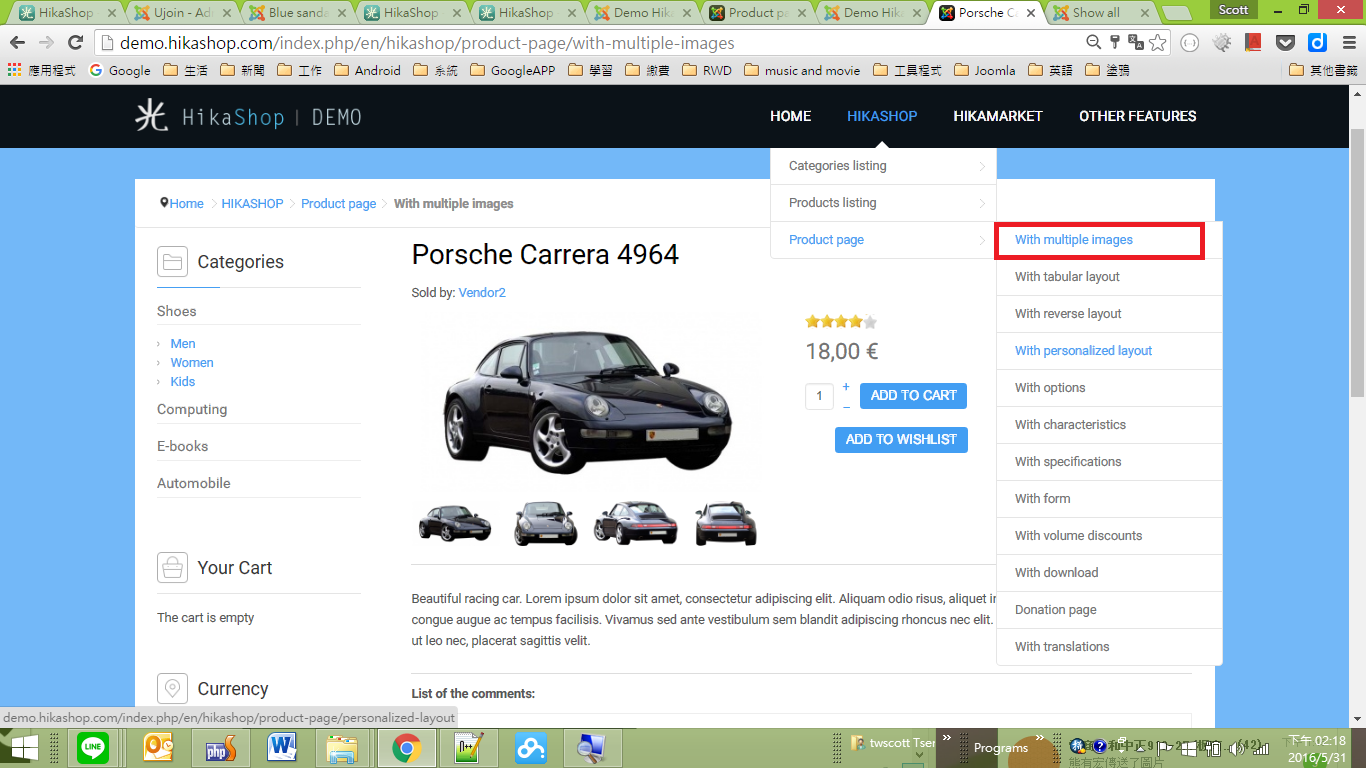Open LINE from the taskbar
Screen dimensions: 1366x768
point(93,747)
